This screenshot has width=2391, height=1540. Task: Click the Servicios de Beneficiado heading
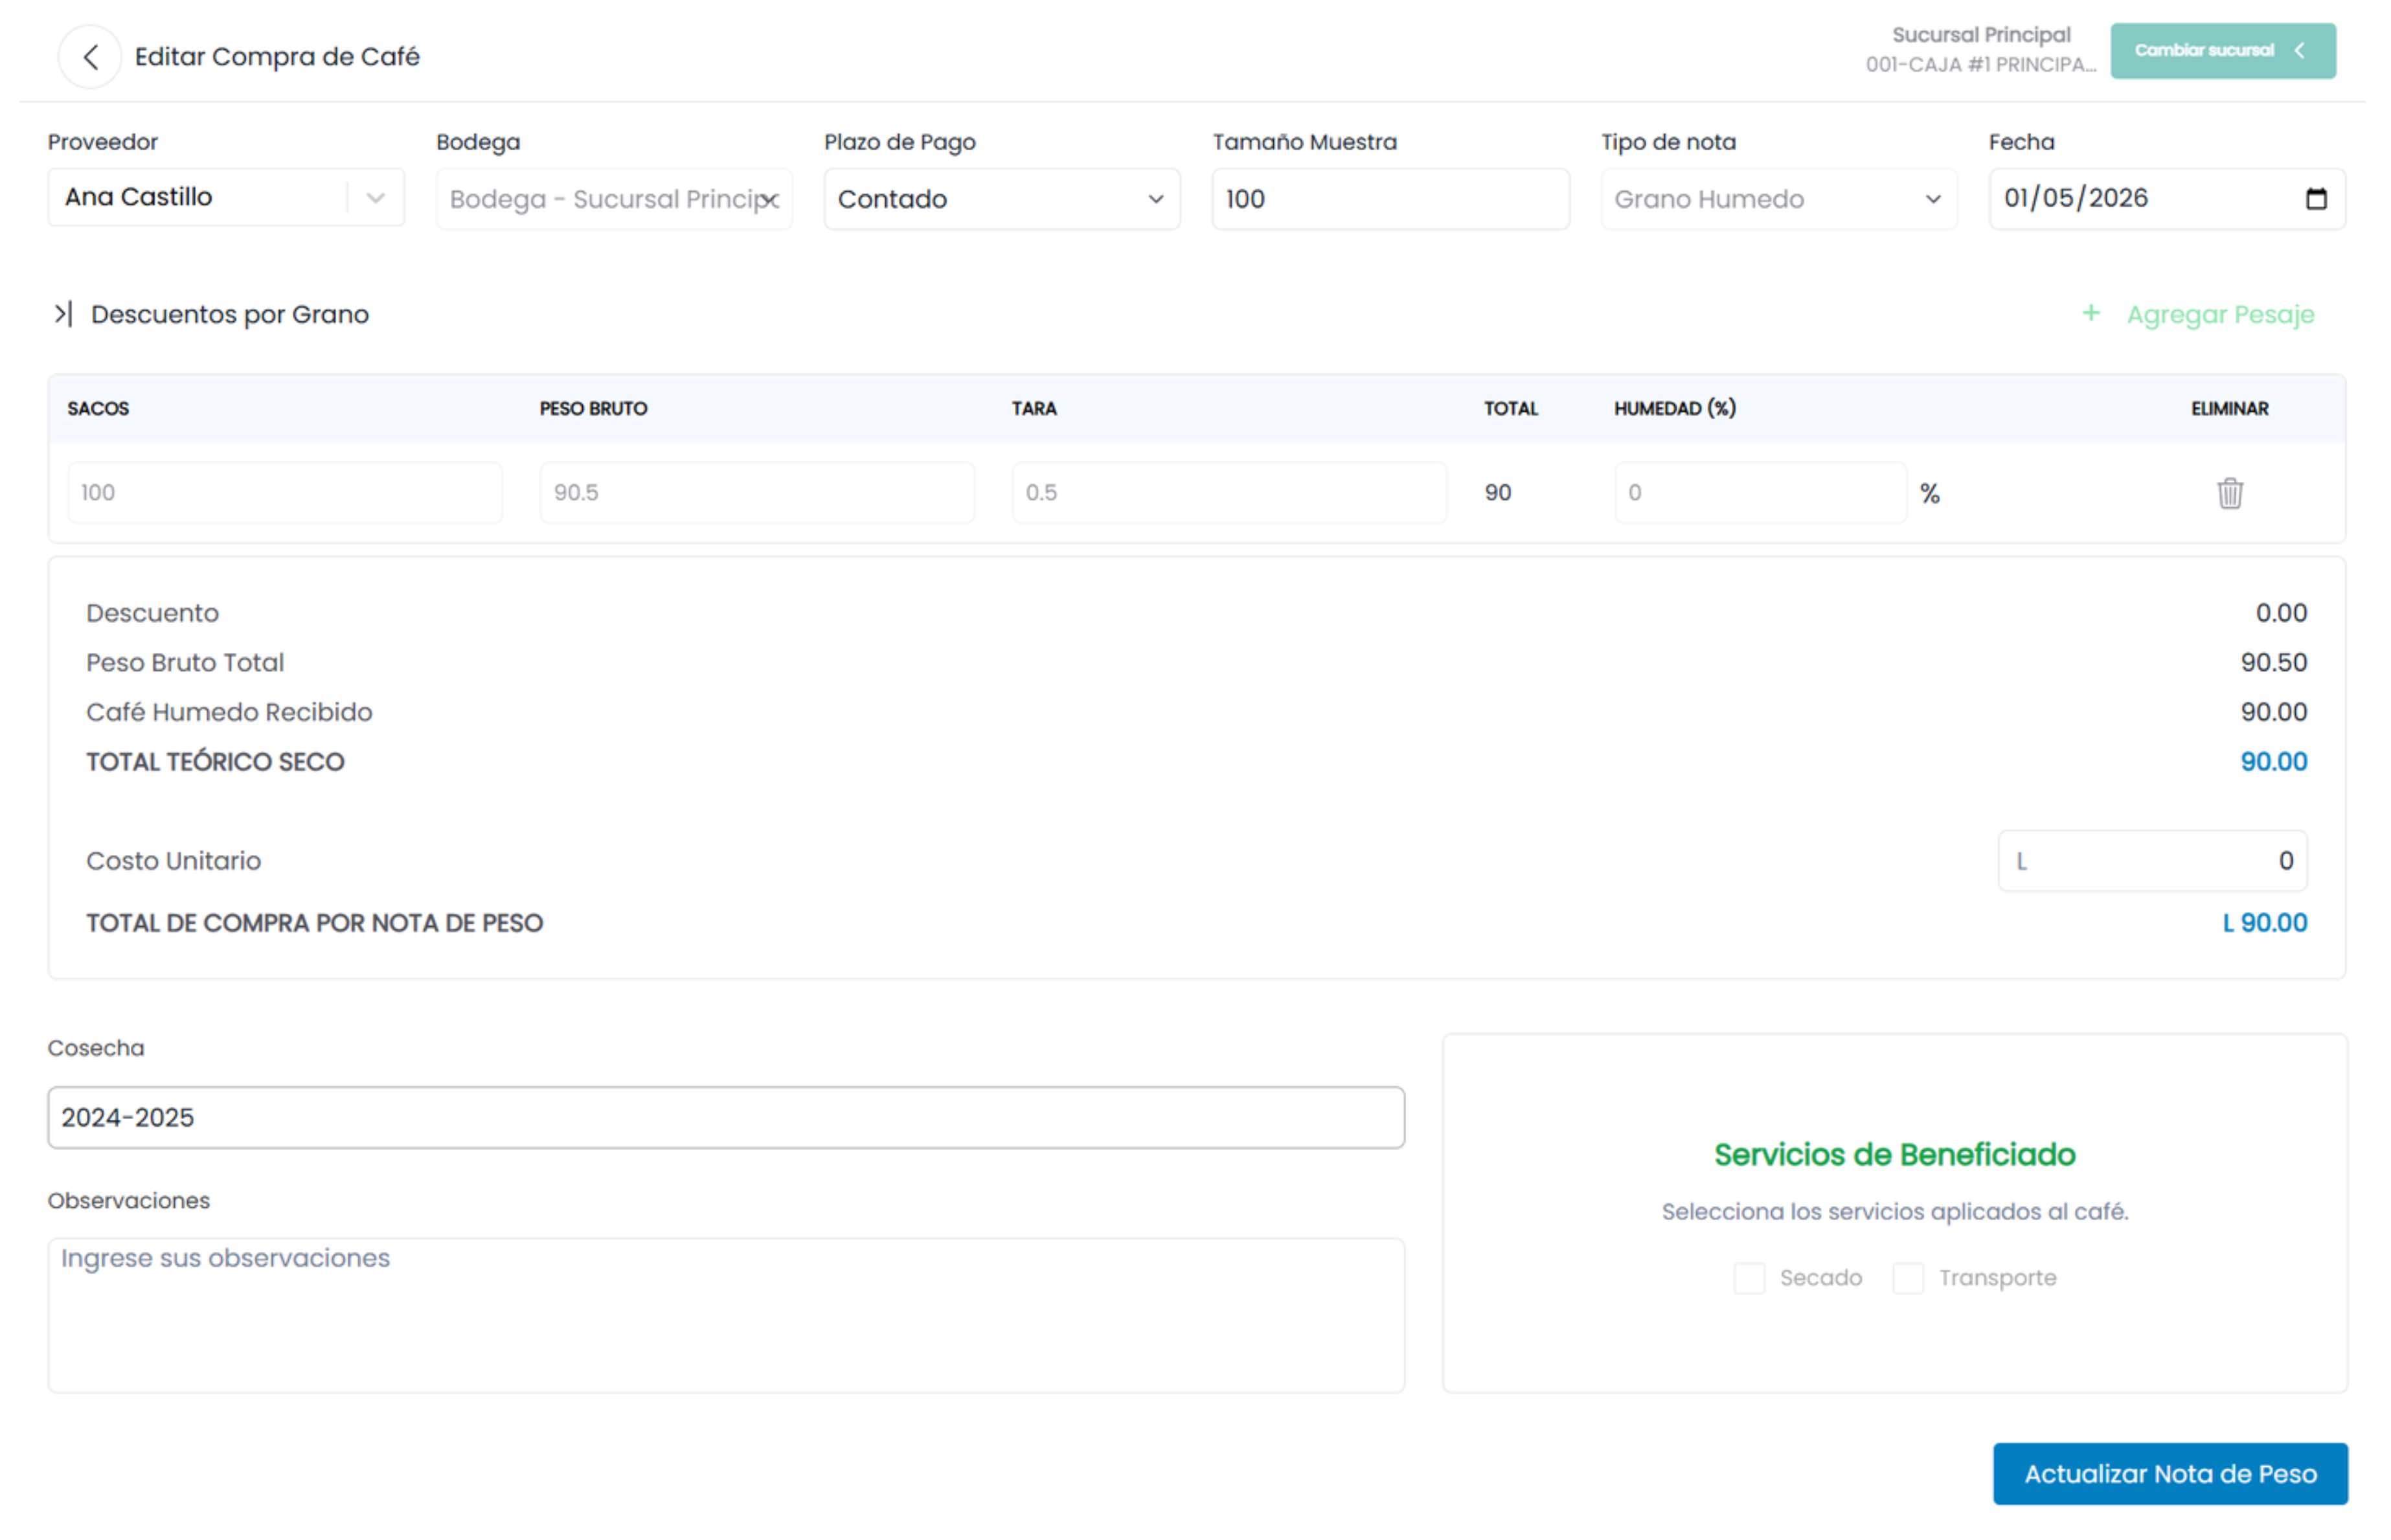1894,1155
